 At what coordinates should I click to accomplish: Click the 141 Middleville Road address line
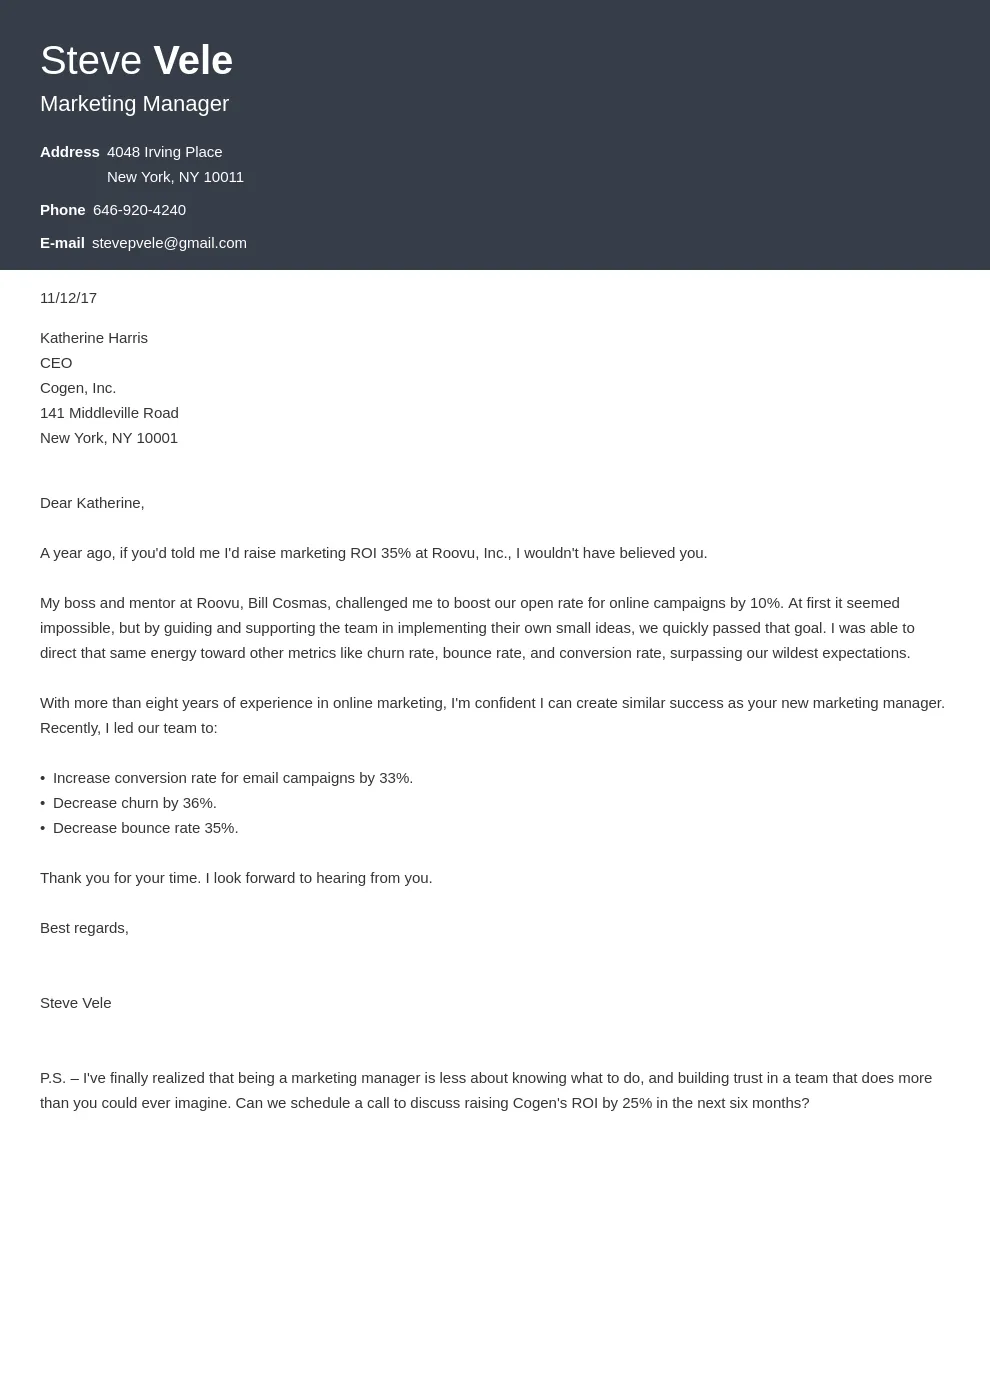[109, 413]
